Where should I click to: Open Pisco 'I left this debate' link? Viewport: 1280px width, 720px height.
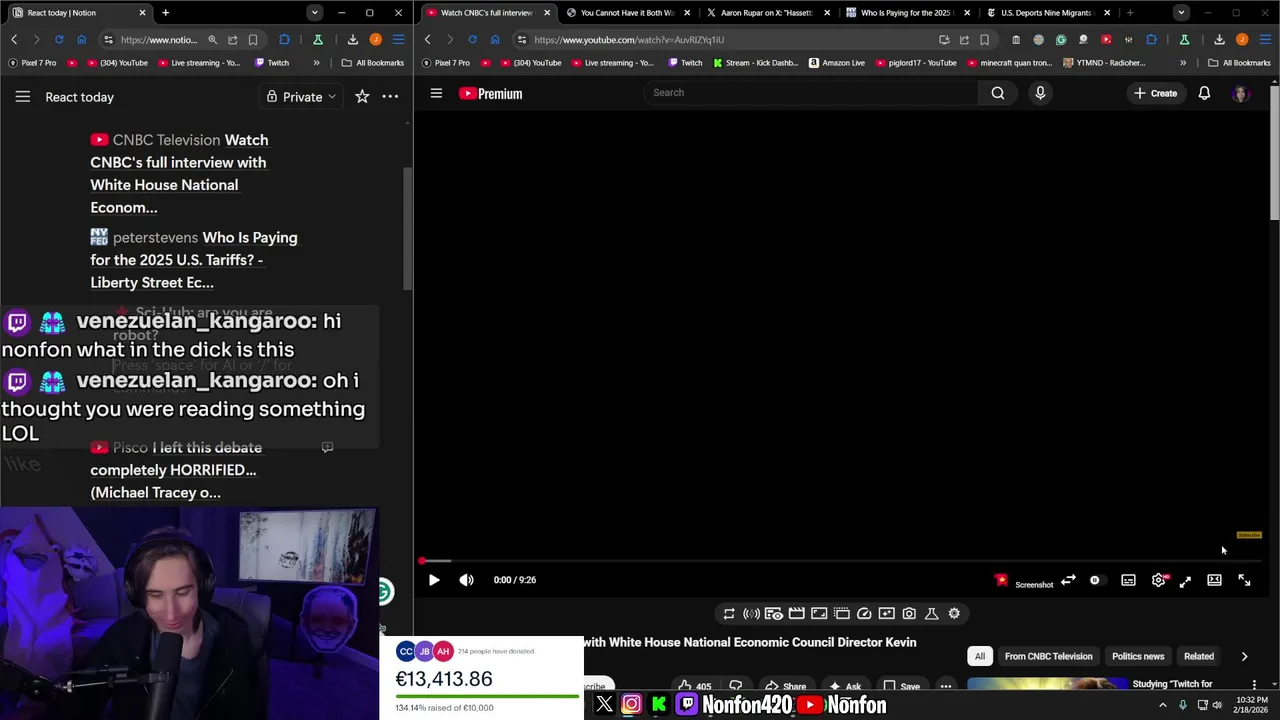tap(176, 470)
